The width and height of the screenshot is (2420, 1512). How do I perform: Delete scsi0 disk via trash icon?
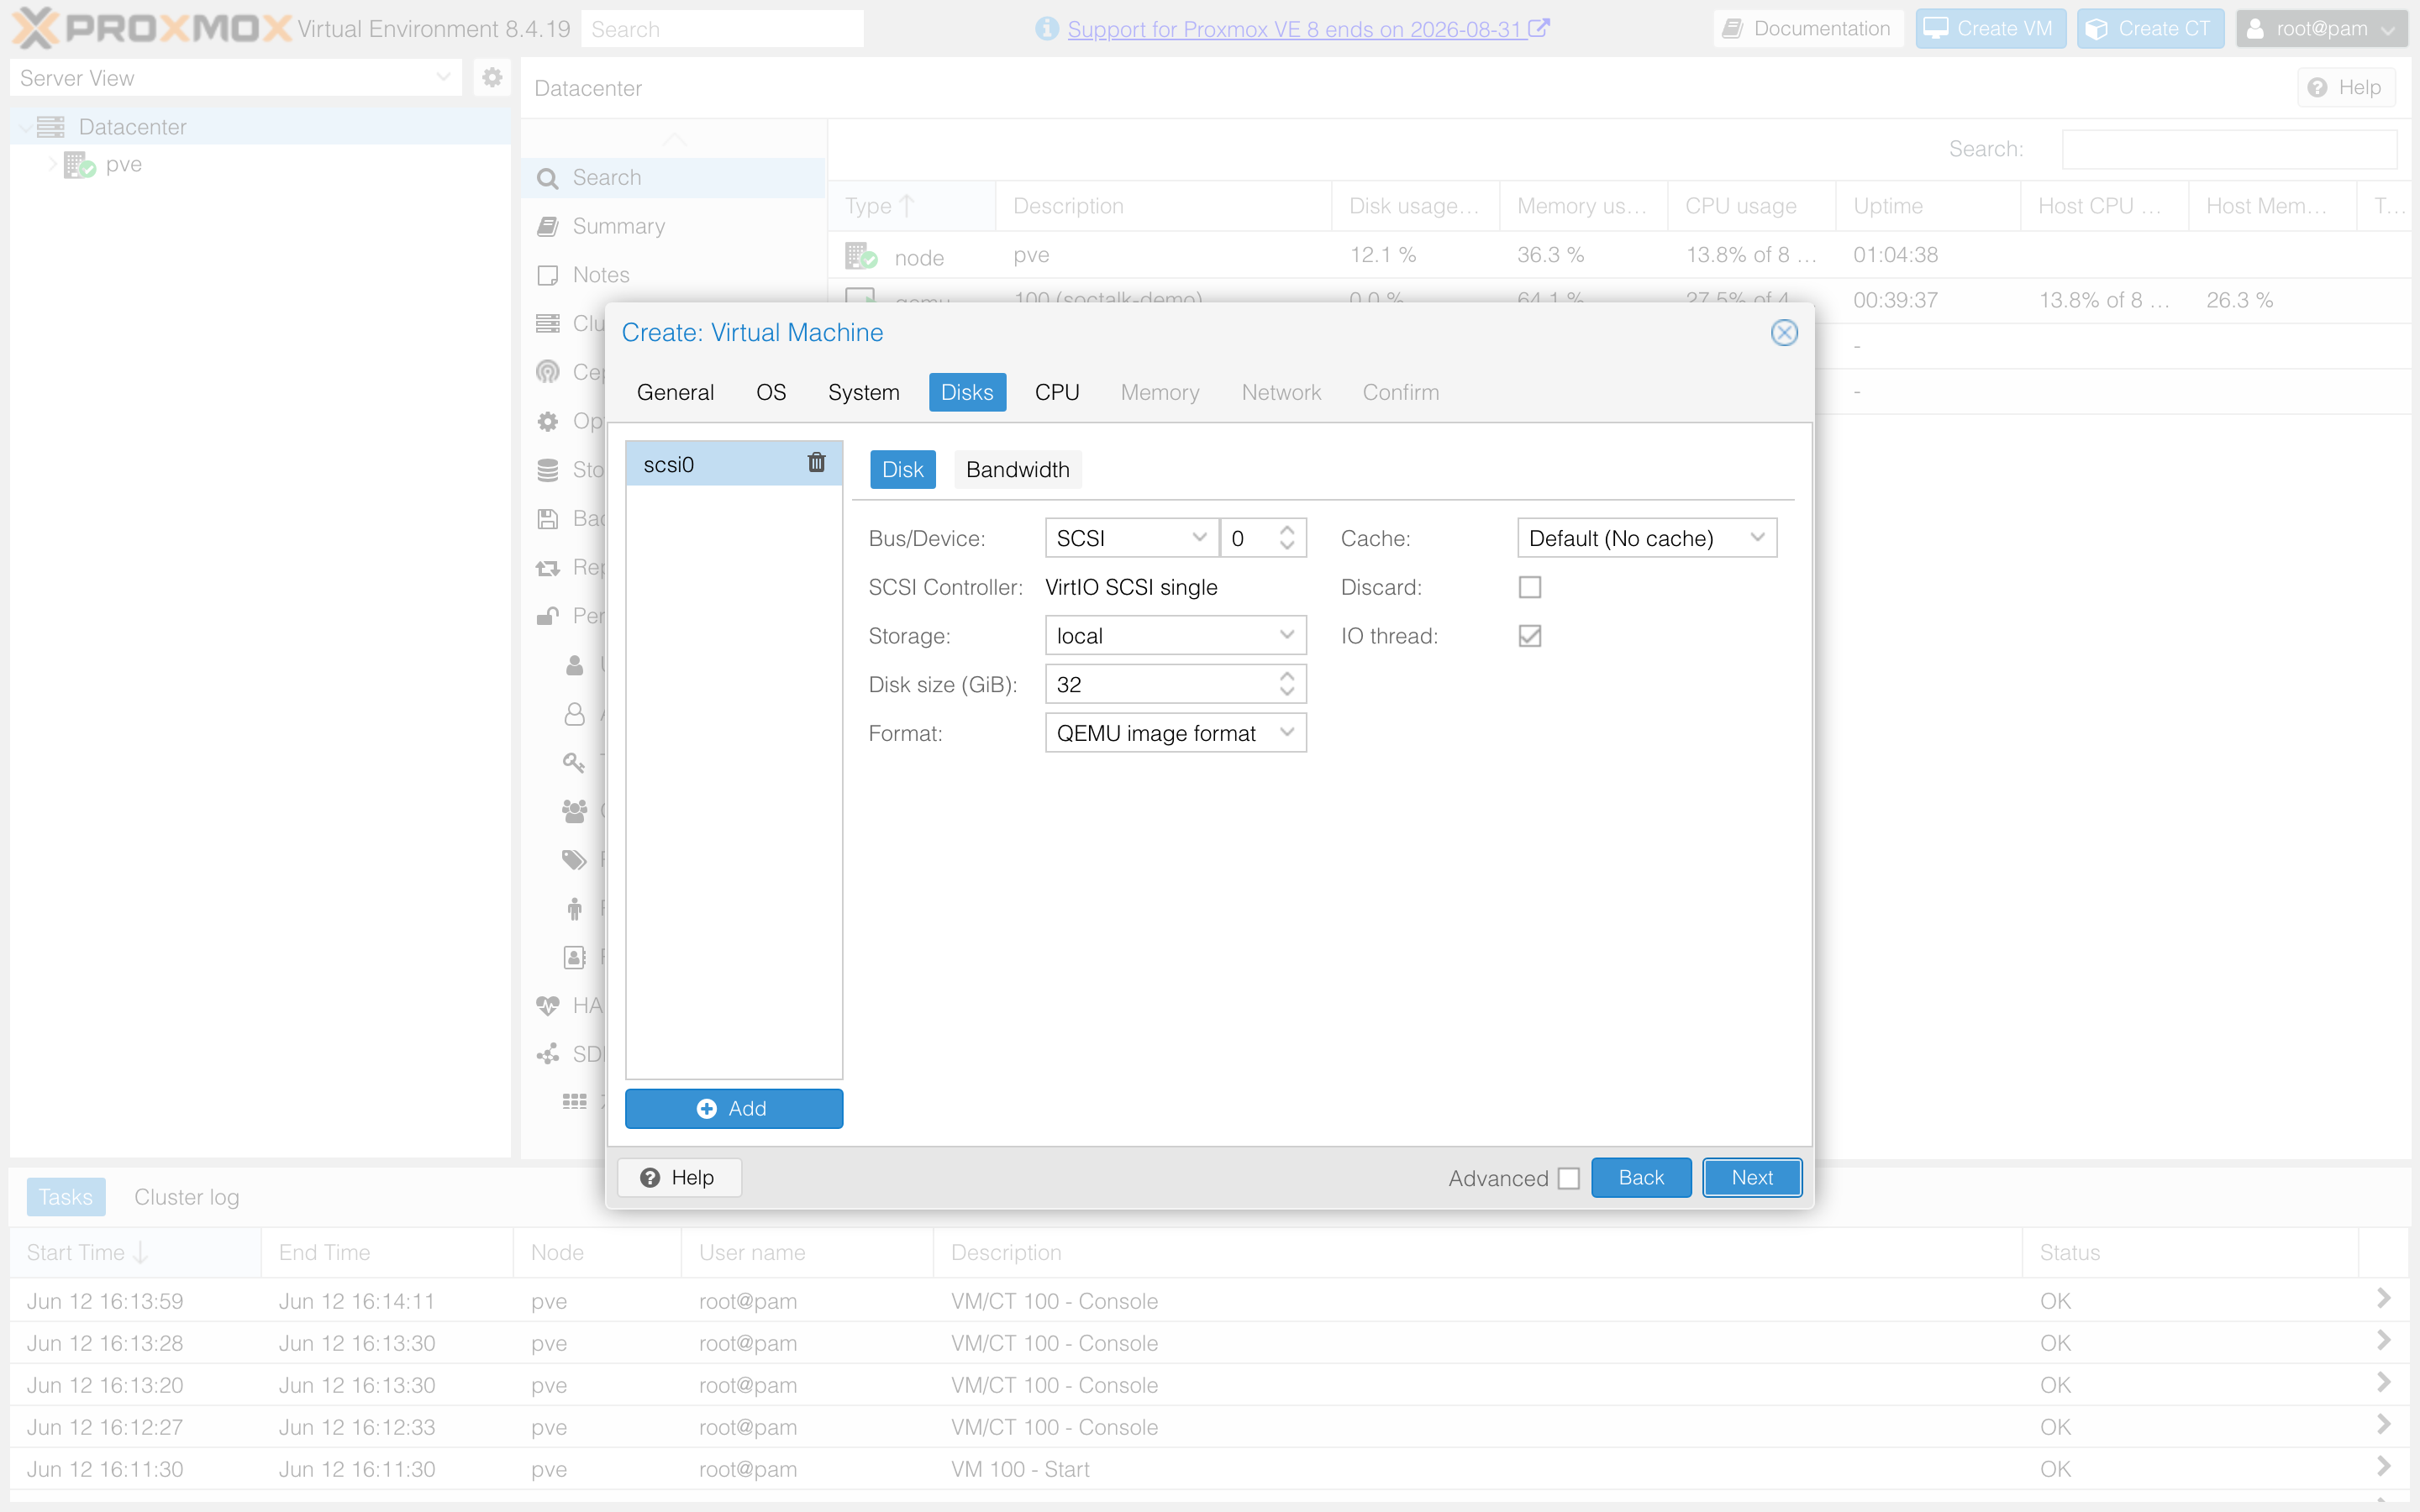tap(816, 463)
